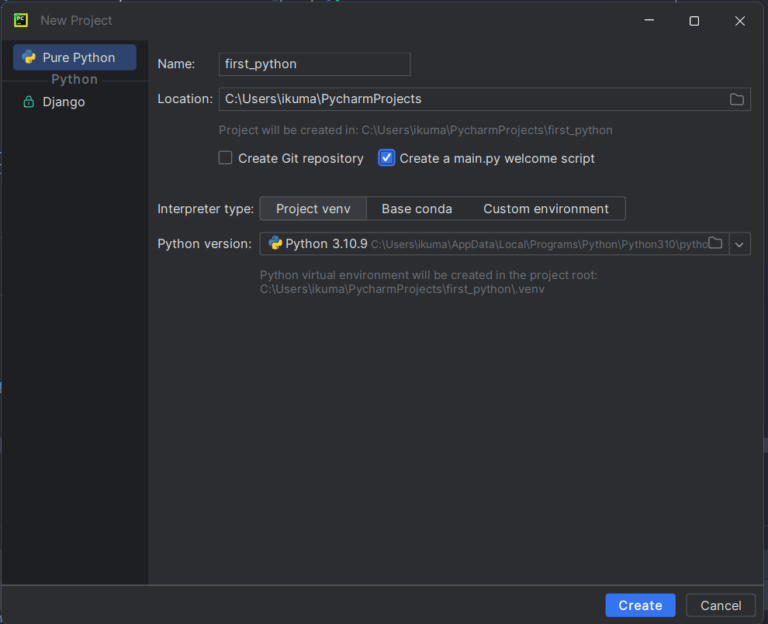This screenshot has width=768, height=624.
Task: Select the Project venv interpreter type
Action: (313, 209)
